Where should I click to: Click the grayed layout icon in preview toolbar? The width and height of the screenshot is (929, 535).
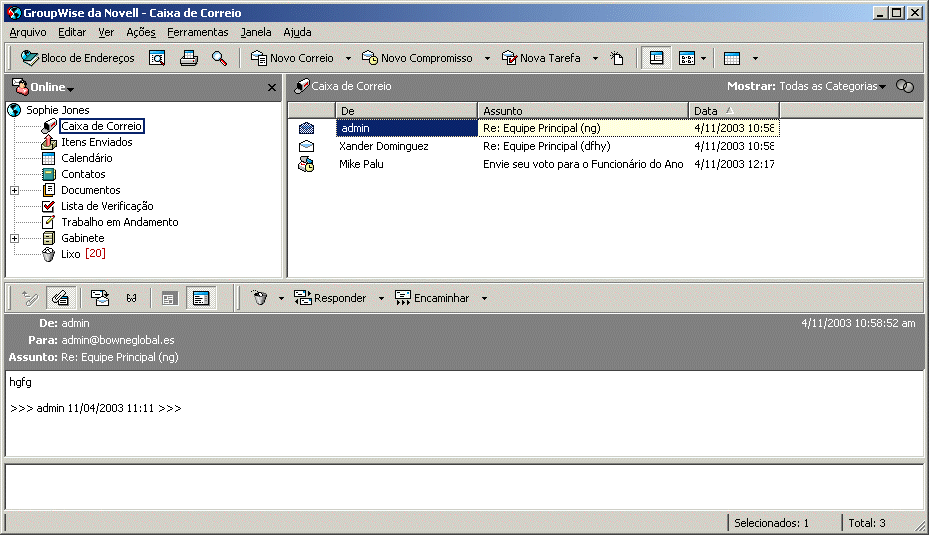[169, 298]
